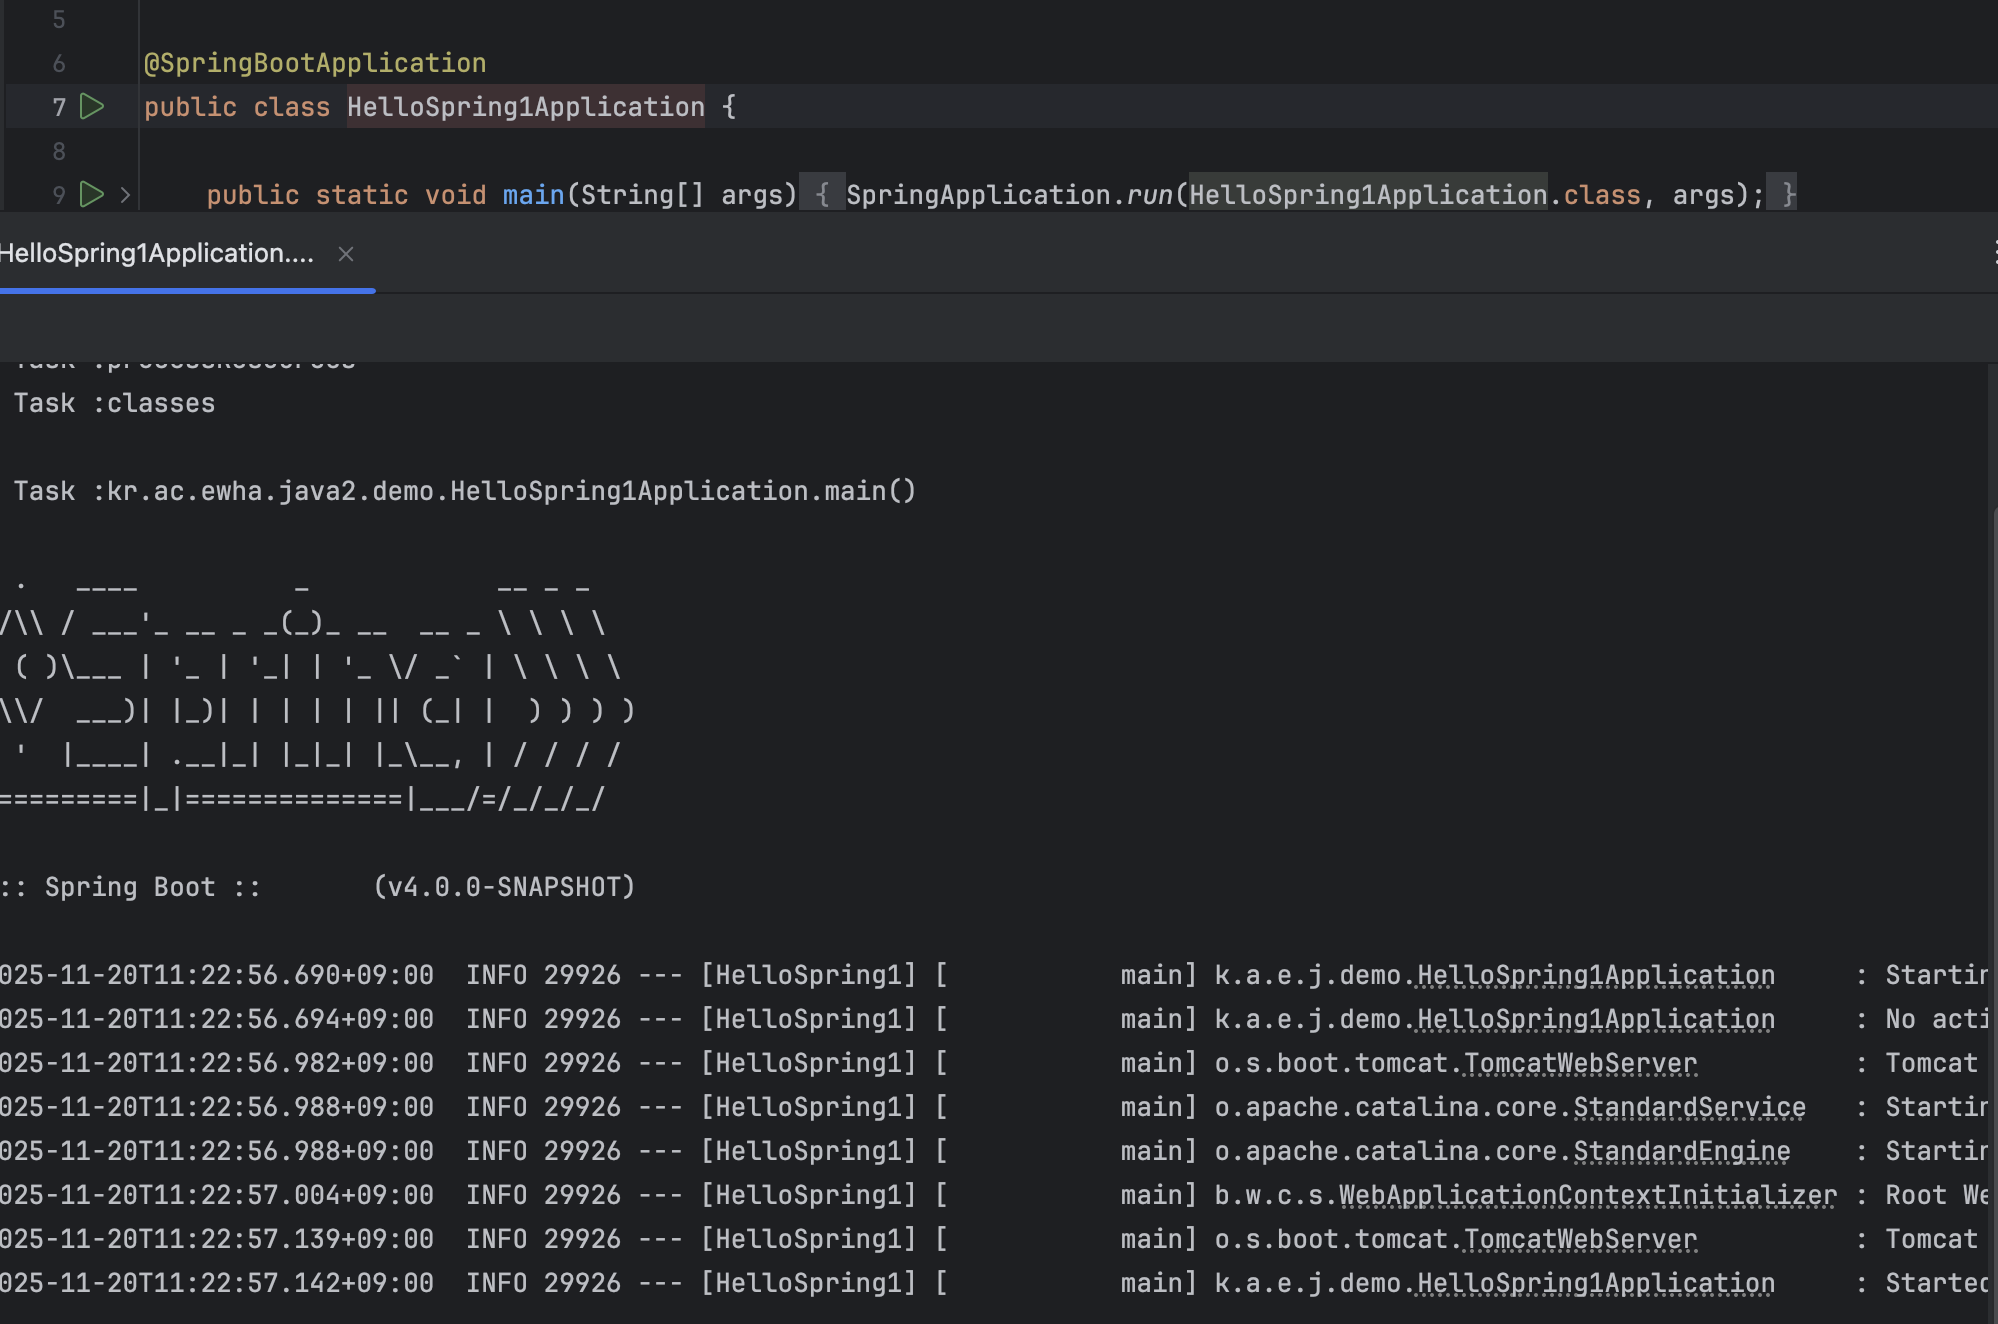Expand the folded opening brace placeholder
Screen dimensions: 1998x1324
pos(822,194)
